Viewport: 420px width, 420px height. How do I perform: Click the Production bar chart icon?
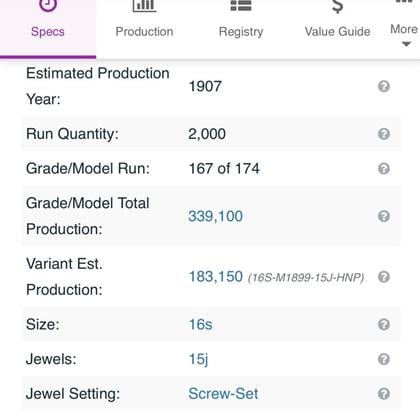pos(144,5)
